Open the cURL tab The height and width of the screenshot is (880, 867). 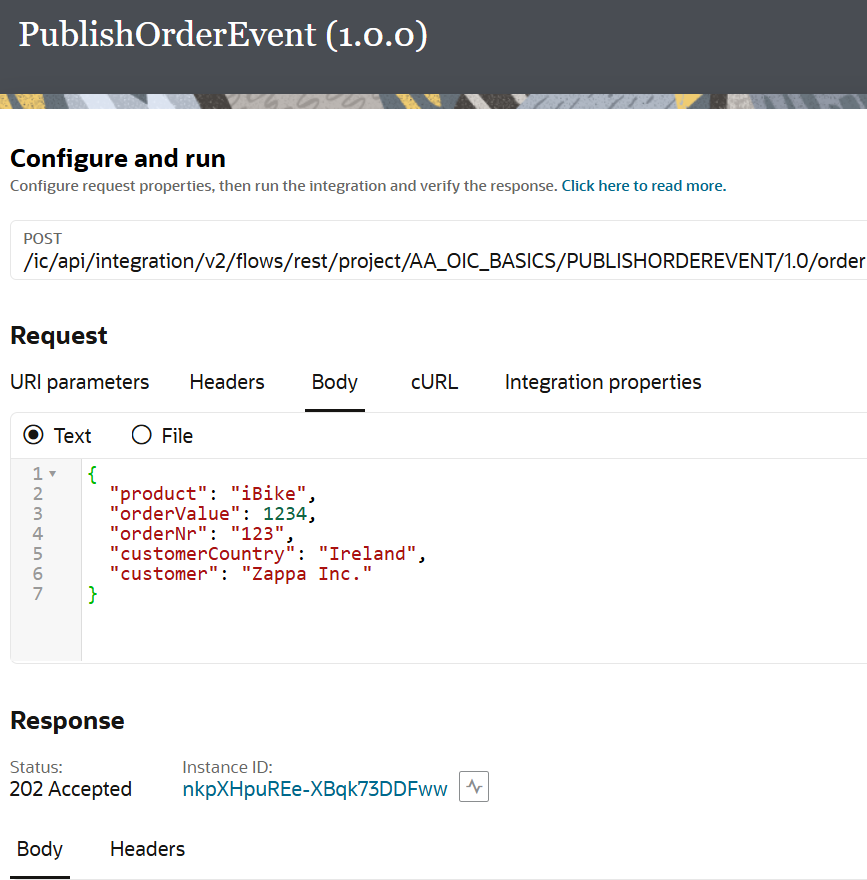[434, 382]
